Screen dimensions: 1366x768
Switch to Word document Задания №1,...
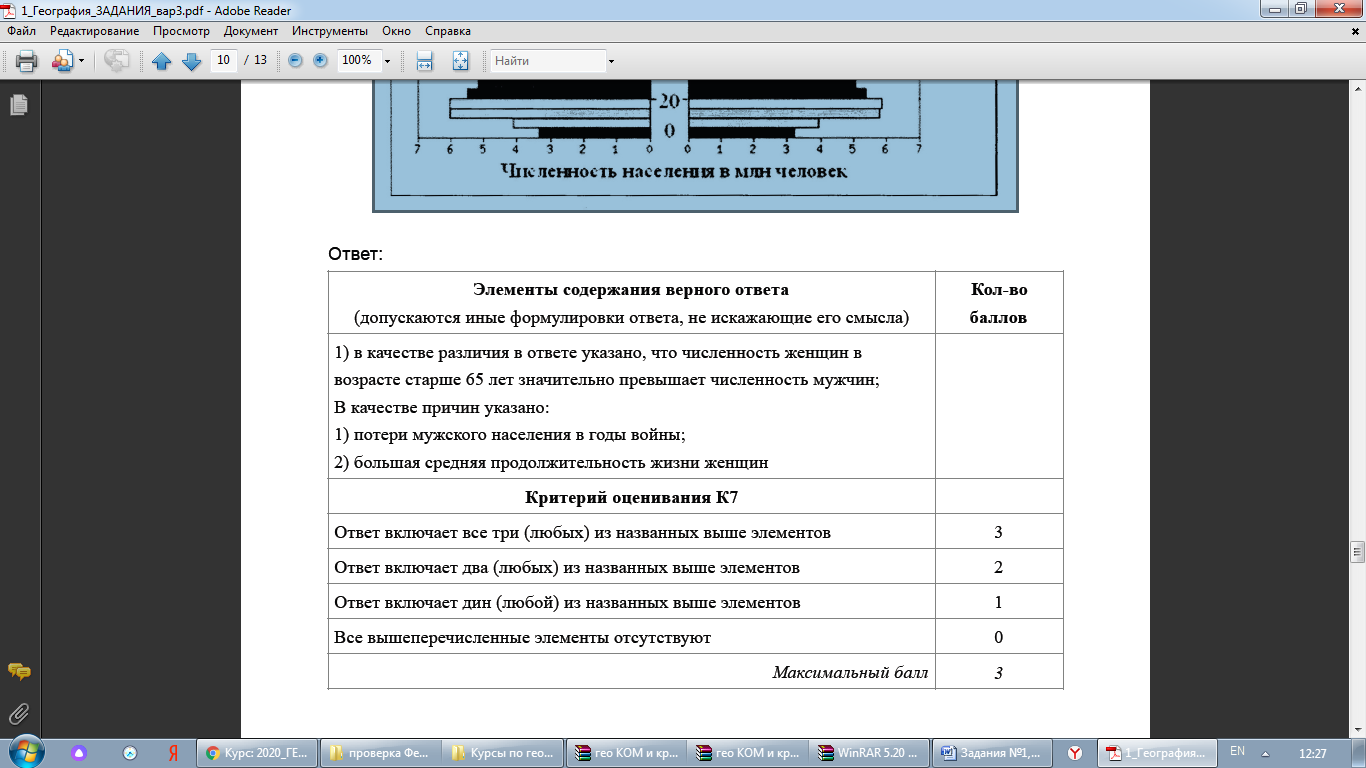coord(992,752)
